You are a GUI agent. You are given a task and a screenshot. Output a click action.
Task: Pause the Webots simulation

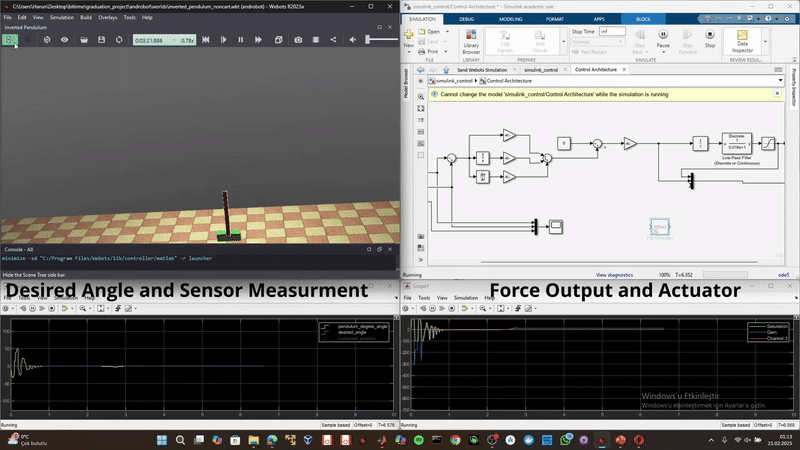240,39
